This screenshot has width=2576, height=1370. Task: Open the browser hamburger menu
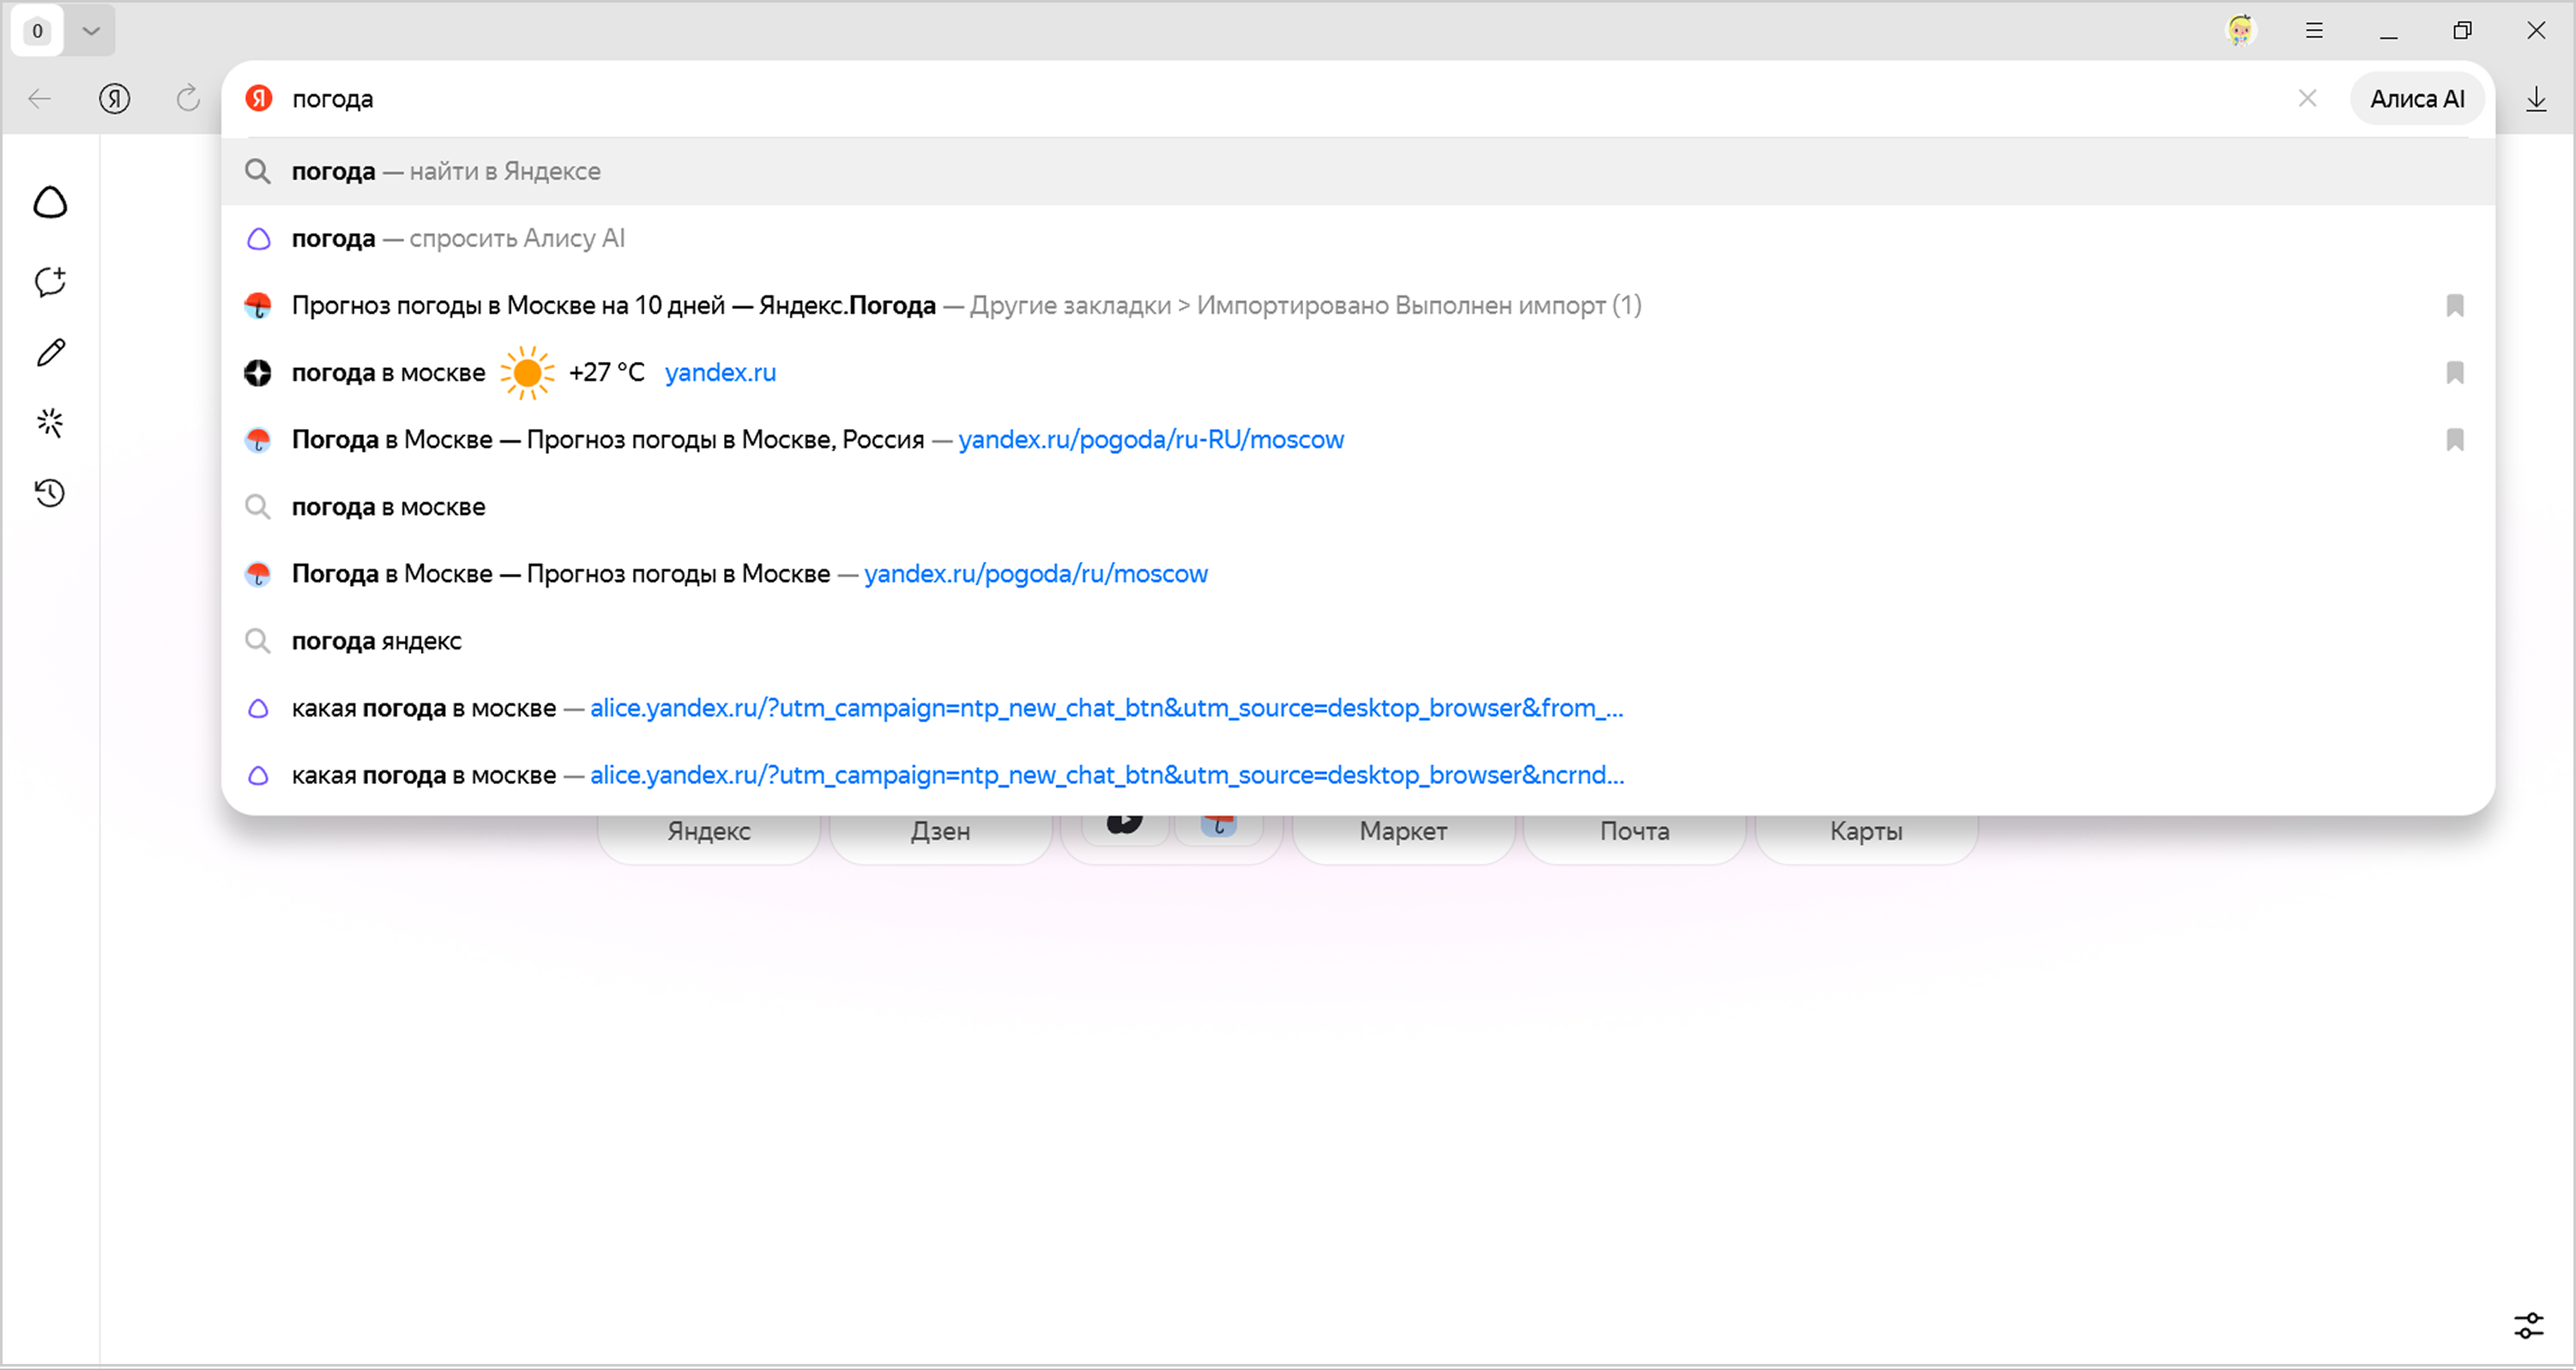[x=2314, y=31]
